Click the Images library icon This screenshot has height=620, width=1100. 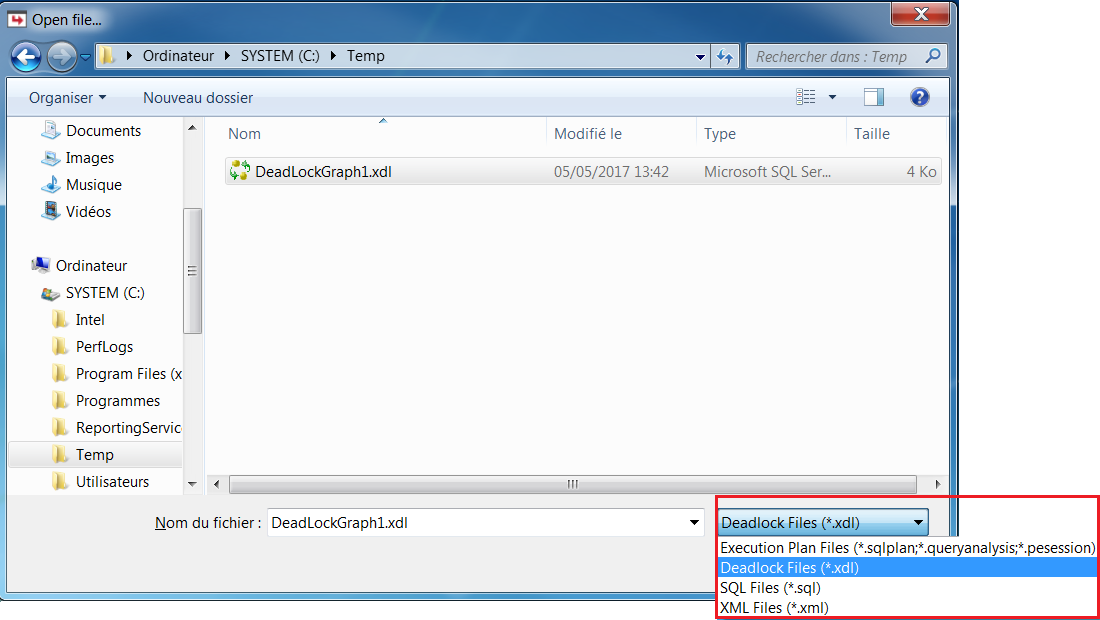coord(51,158)
